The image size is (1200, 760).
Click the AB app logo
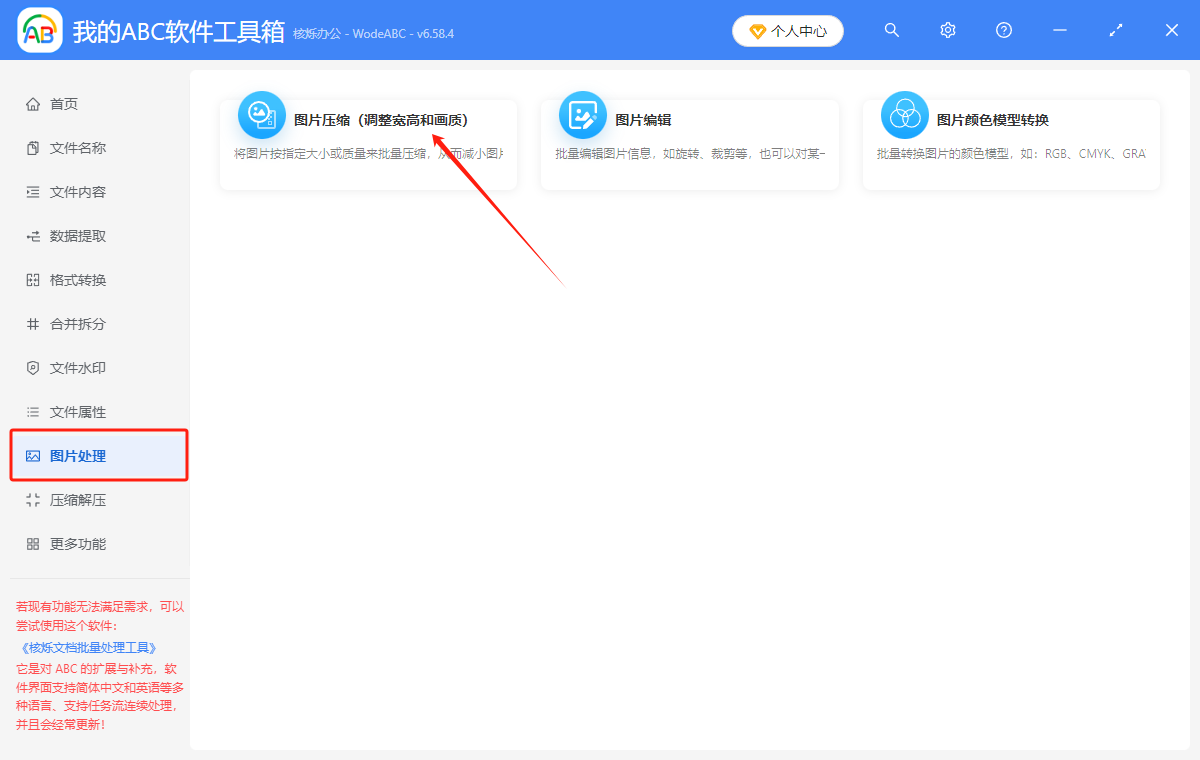pyautogui.click(x=39, y=30)
